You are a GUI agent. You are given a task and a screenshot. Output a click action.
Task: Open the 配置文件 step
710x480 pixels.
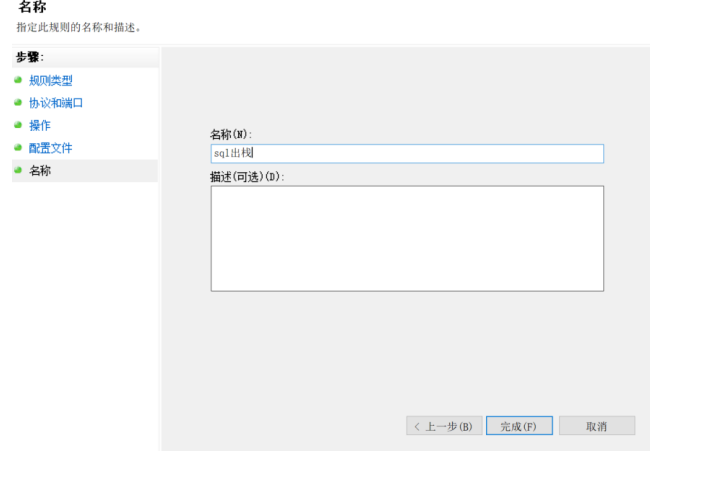tap(50, 148)
